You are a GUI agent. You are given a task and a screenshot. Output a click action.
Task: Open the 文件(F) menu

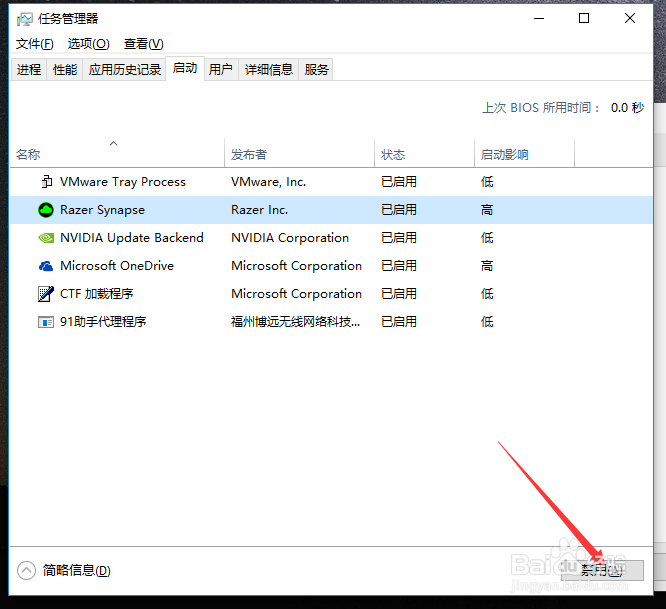[35, 44]
